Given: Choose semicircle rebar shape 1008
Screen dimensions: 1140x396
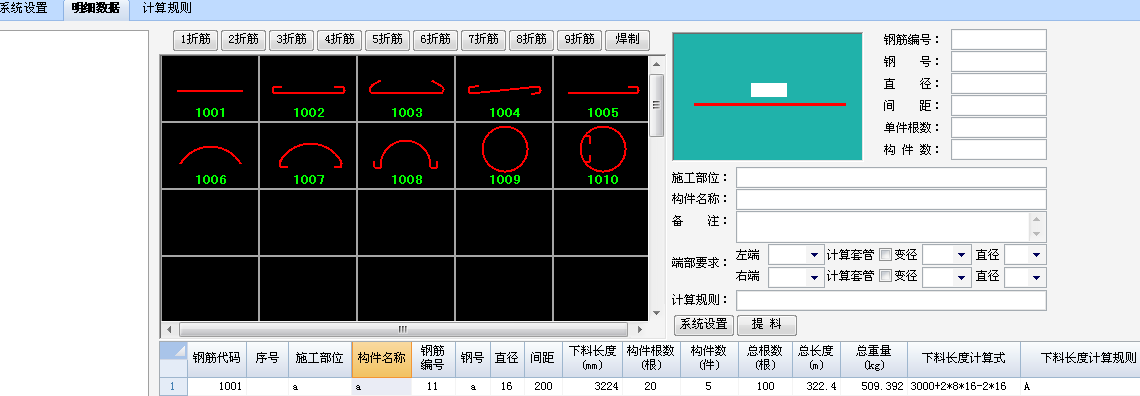Looking at the screenshot, I should click(406, 155).
